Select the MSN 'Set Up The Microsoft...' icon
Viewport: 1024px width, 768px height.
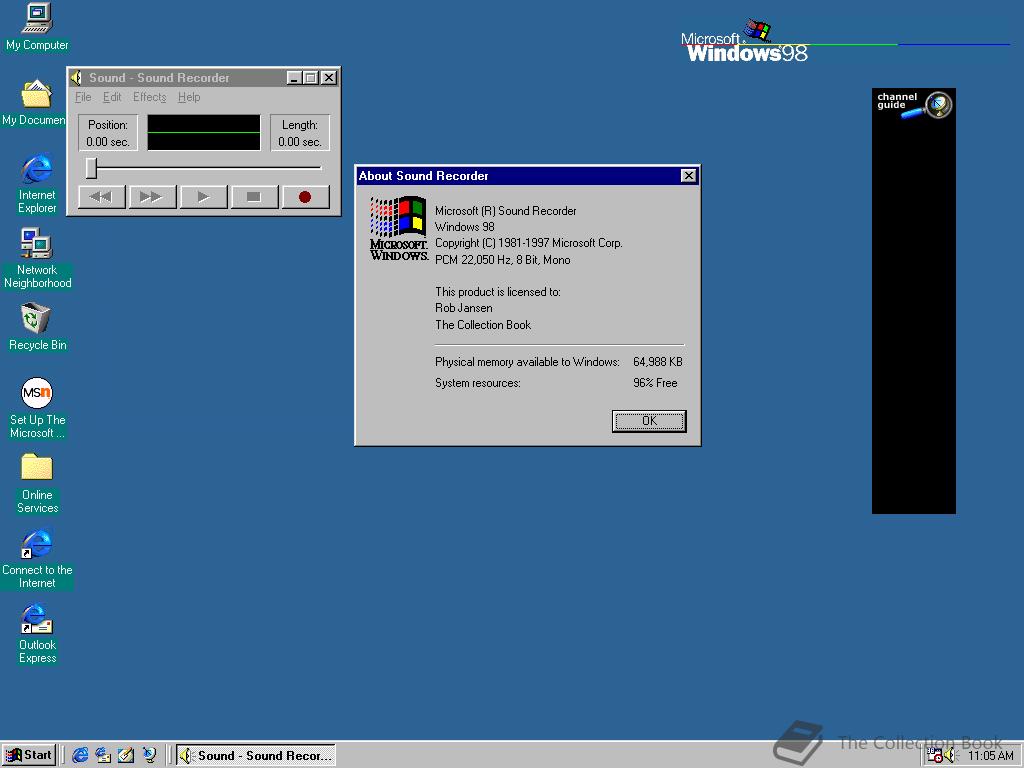37,408
